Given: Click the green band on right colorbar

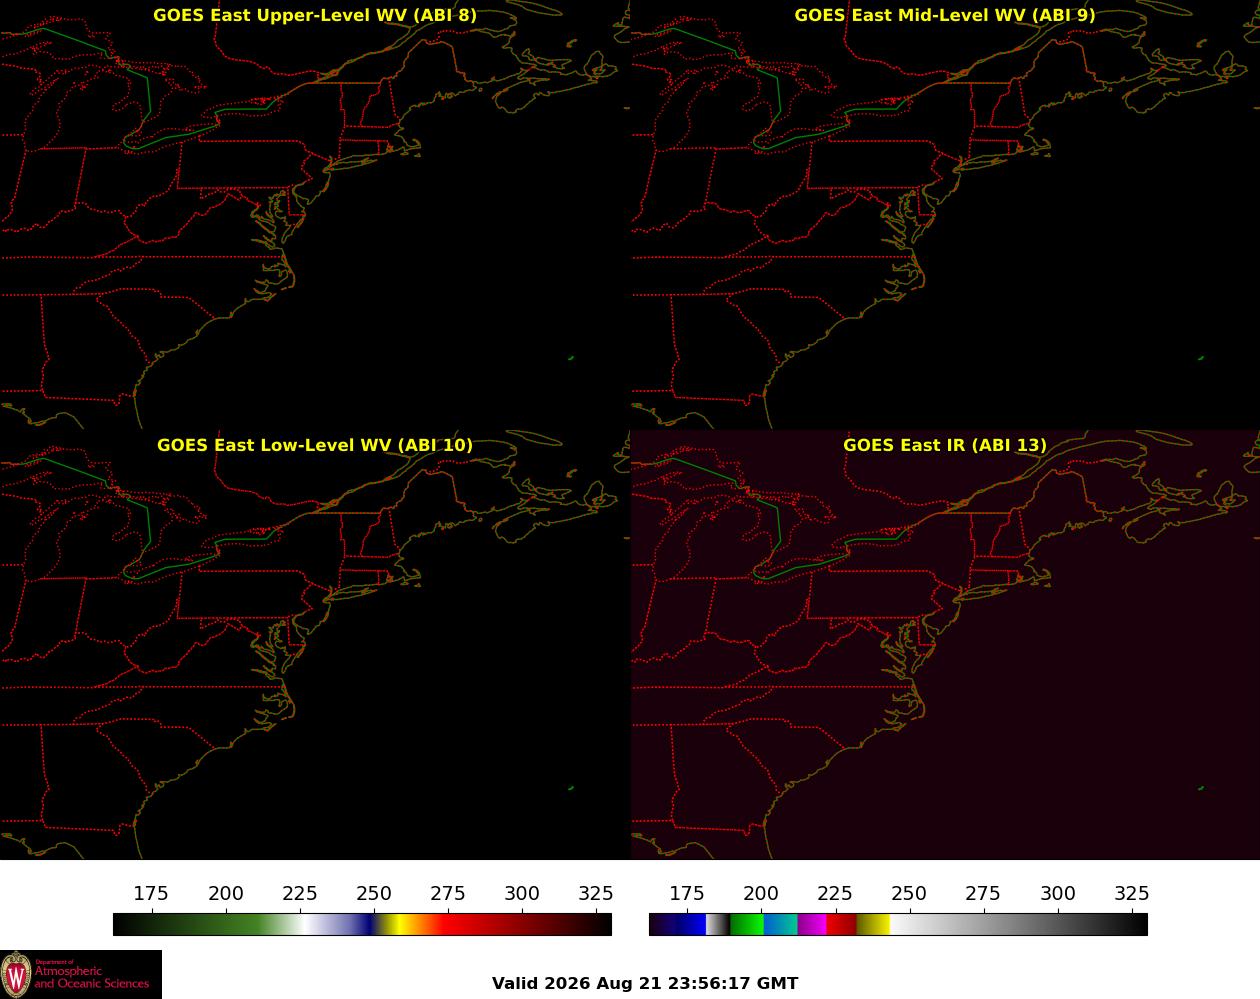Looking at the screenshot, I should [x=746, y=925].
